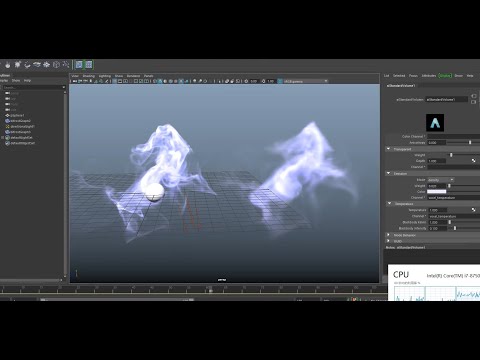The image size is (480, 360).
Task: Click the defaultLightSet set icon in the Outliner
Action: tap(7, 137)
